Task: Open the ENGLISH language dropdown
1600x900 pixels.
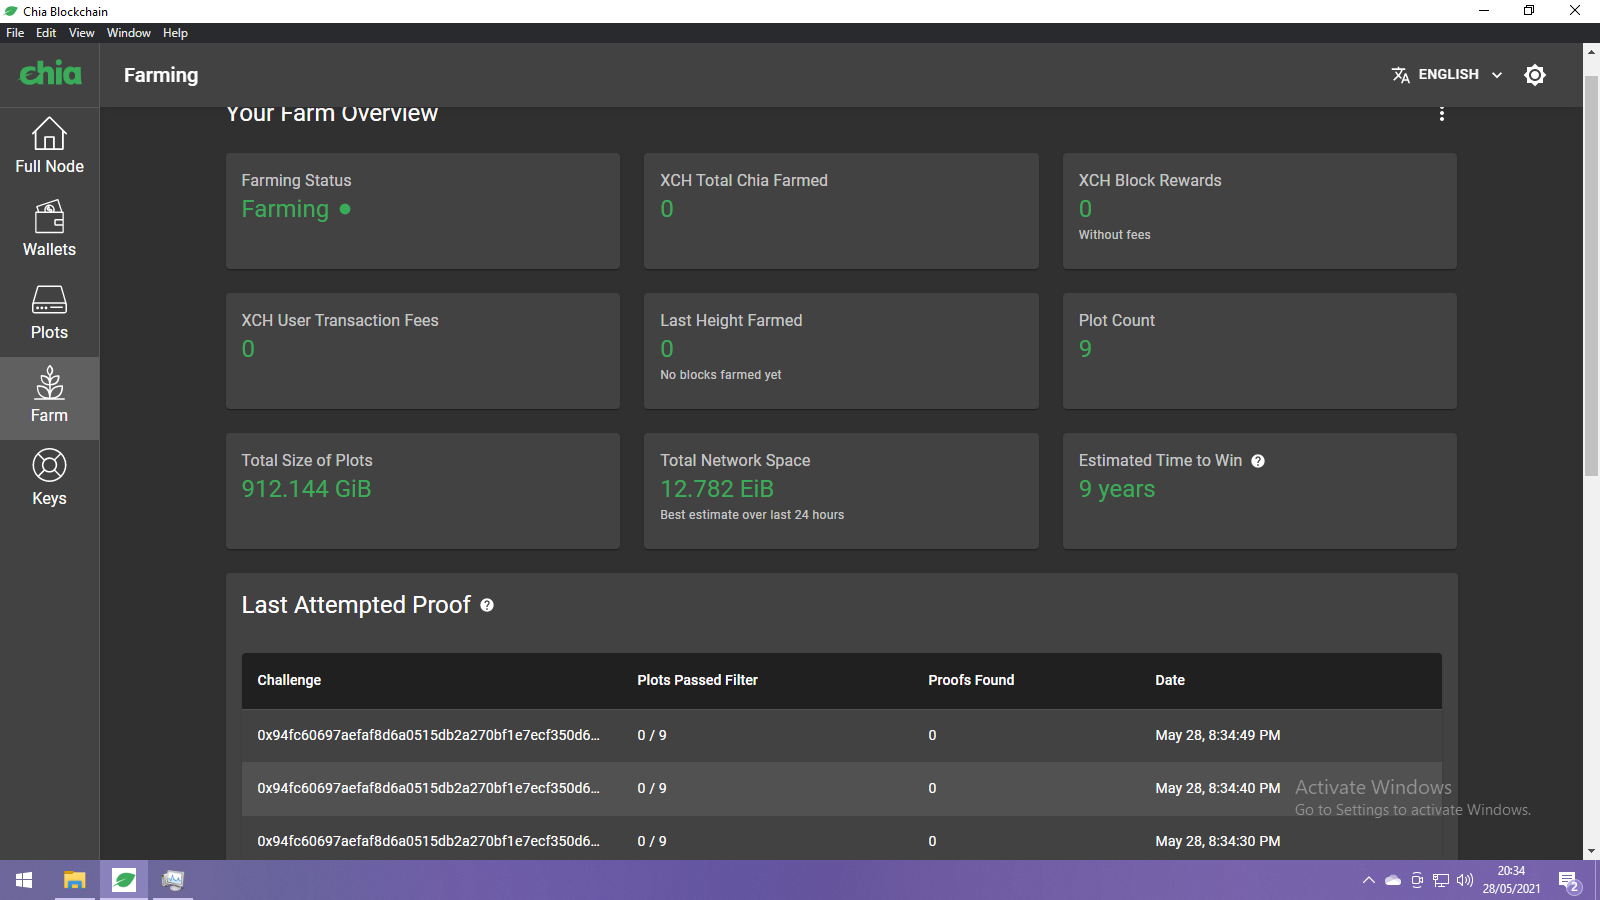Action: coord(1447,75)
